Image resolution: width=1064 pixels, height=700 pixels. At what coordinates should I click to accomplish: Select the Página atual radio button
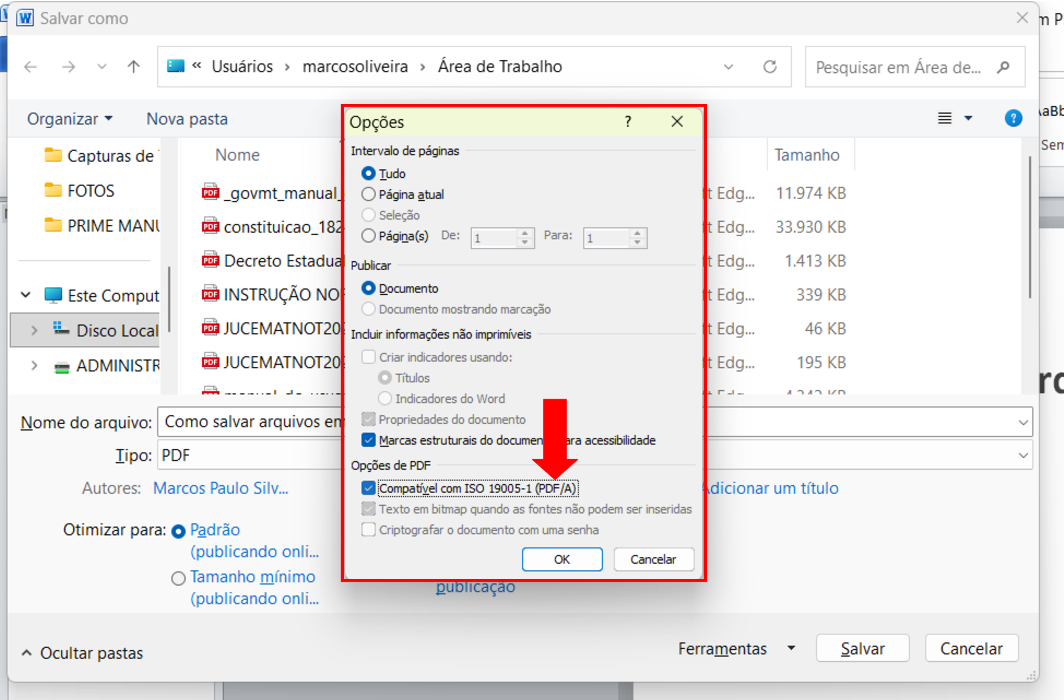(x=369, y=195)
